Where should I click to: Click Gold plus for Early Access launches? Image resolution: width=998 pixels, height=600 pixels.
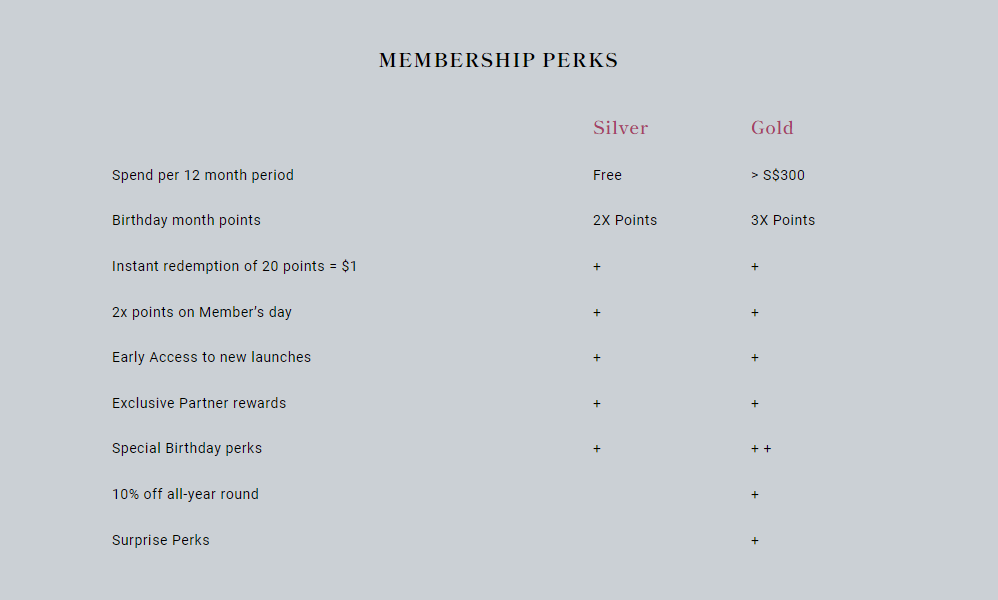pos(755,358)
